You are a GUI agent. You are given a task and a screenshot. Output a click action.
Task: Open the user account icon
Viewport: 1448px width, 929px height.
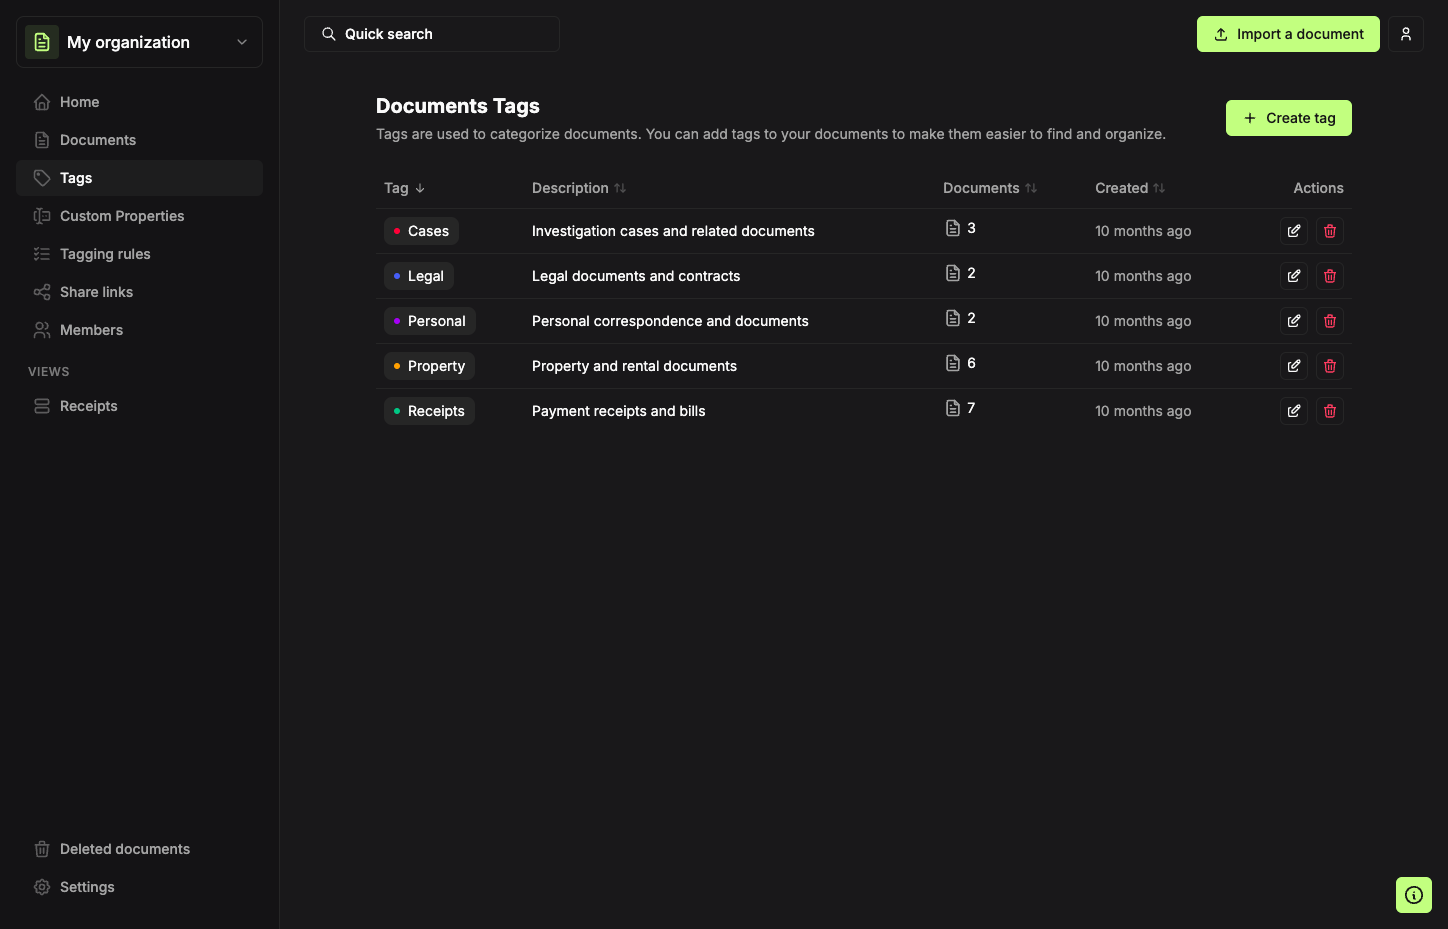tap(1406, 34)
